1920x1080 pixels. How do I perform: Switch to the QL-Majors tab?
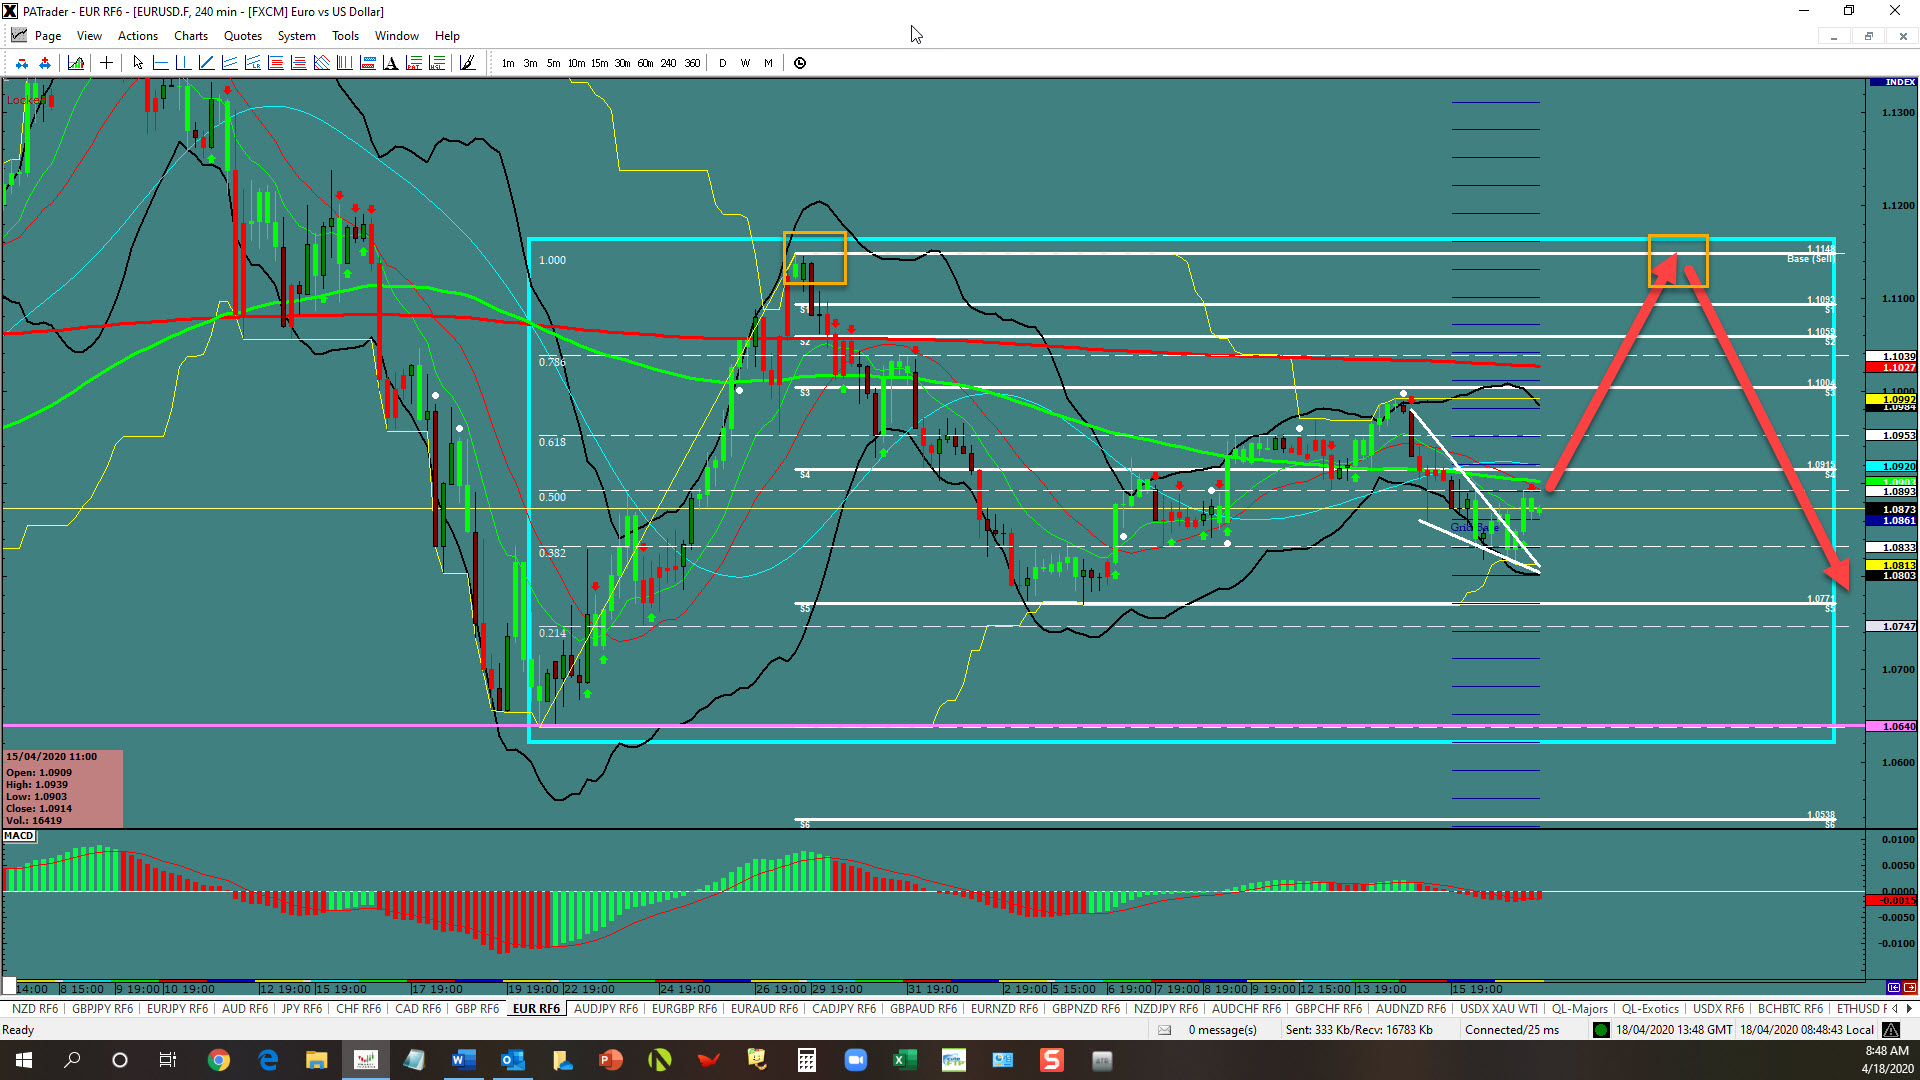(1579, 1009)
